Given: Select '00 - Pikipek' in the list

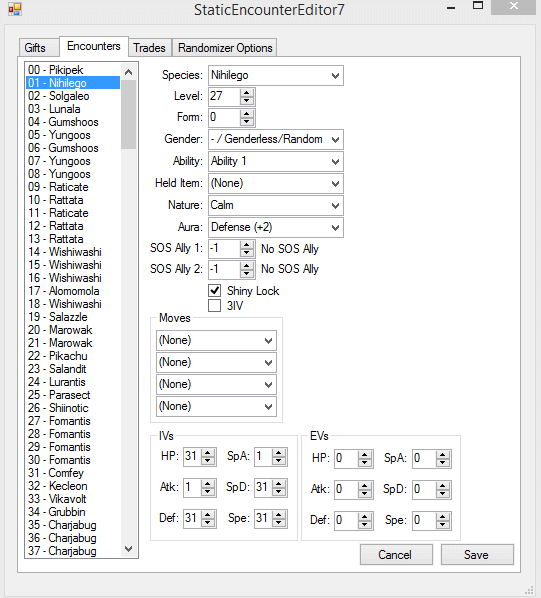Looking at the screenshot, I should (x=56, y=70).
